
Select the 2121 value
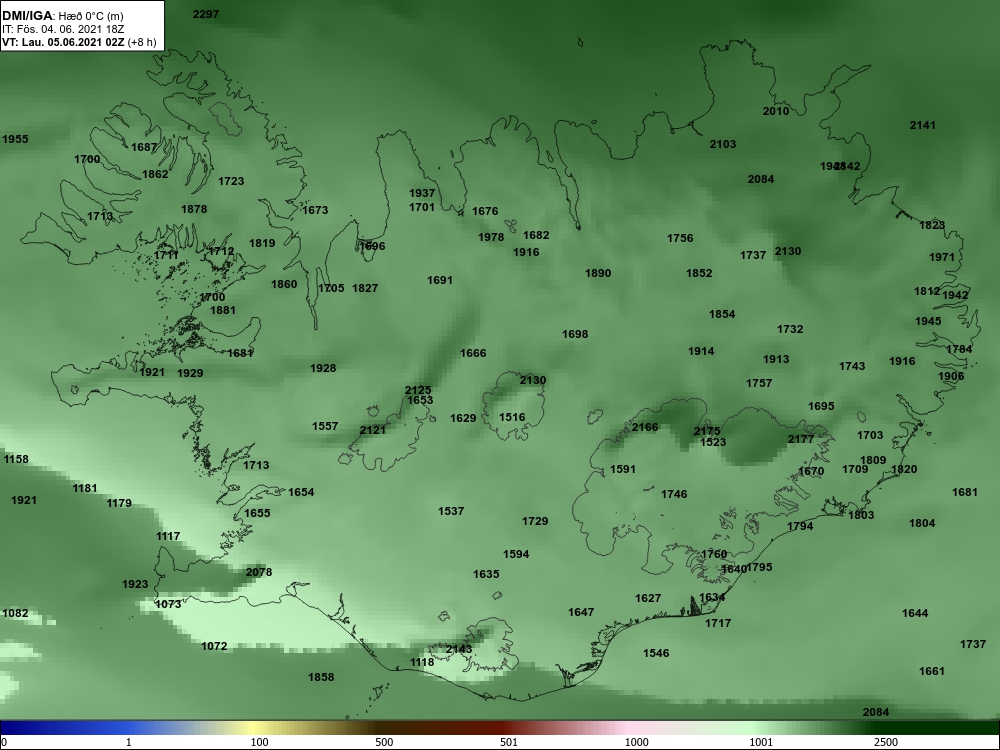point(373,430)
